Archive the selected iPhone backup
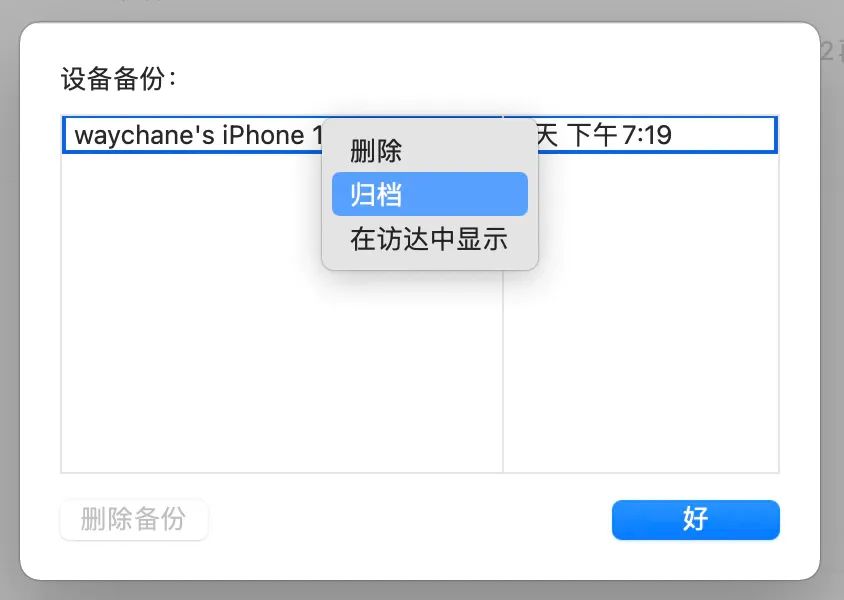This screenshot has height=600, width=844. 430,194
